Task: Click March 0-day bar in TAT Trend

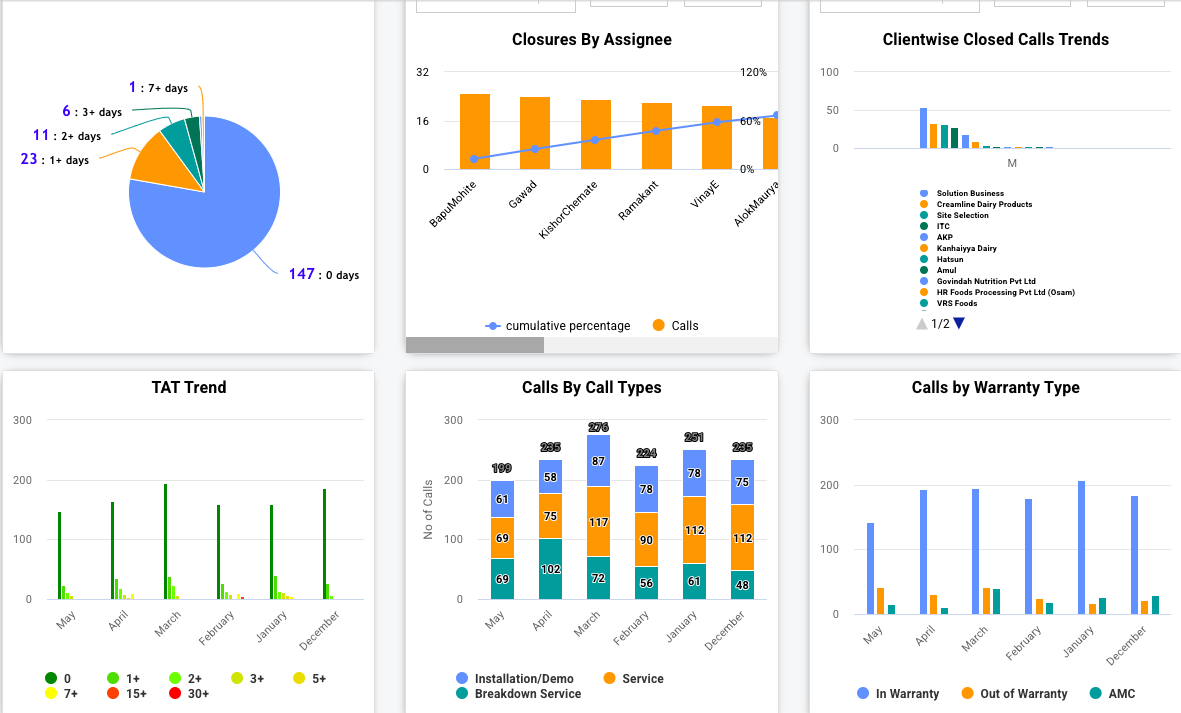Action: [x=166, y=542]
